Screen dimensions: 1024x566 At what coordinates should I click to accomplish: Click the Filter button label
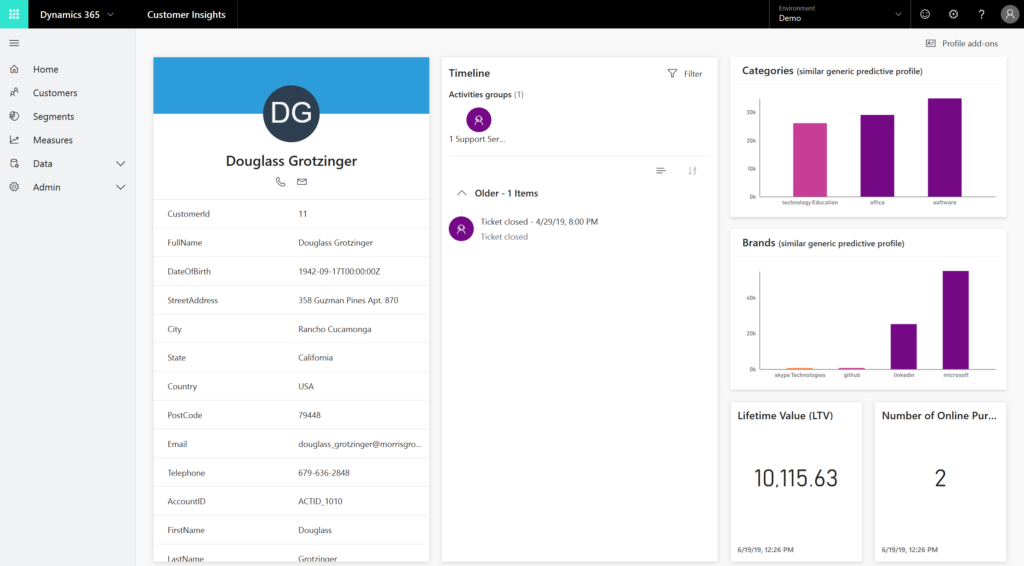[x=693, y=74]
